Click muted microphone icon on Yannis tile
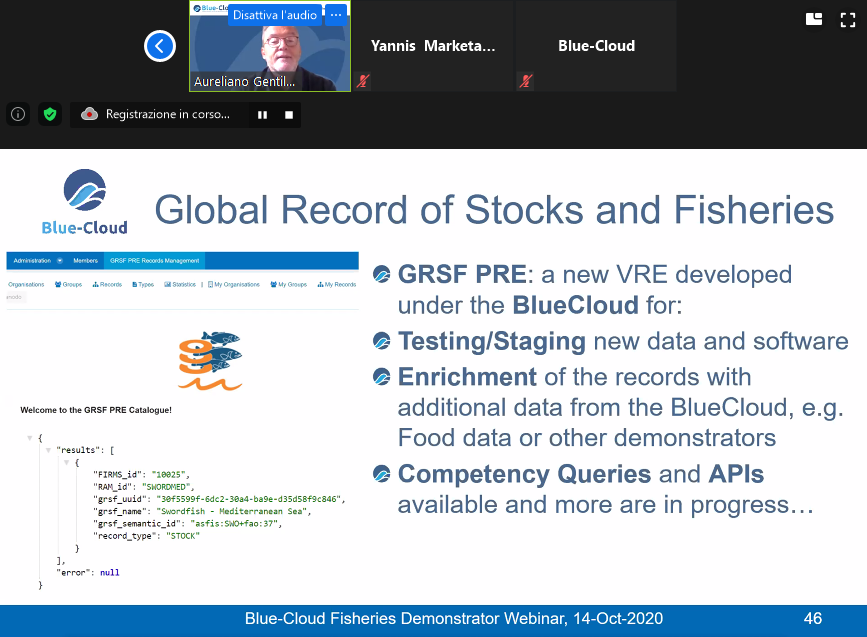This screenshot has height=637, width=867. coord(363,81)
